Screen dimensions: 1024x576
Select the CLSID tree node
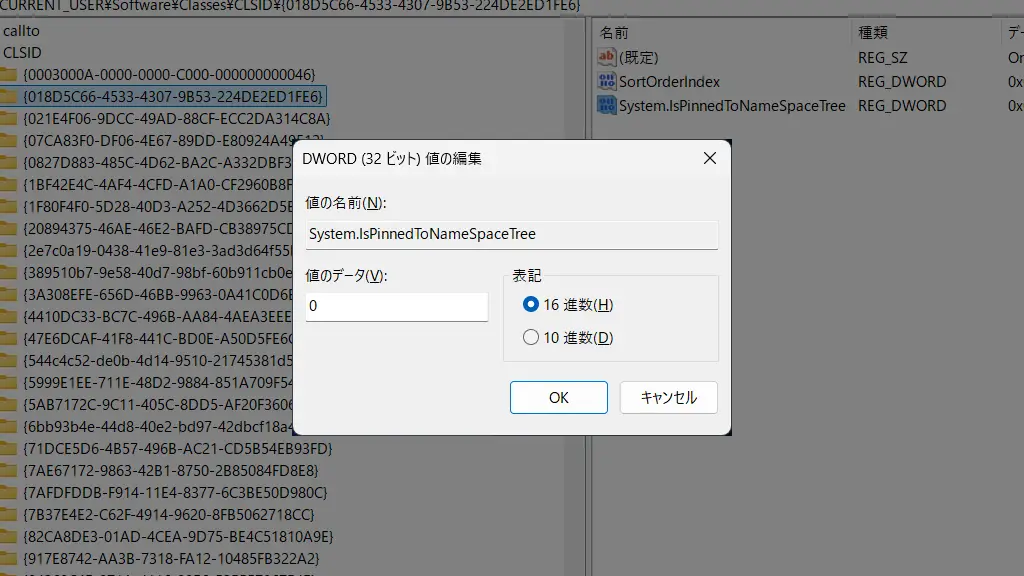point(22,52)
